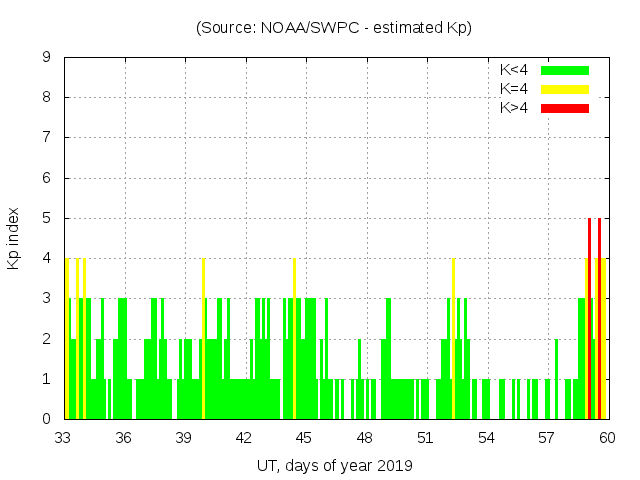Click the x-axis tick label 33
The image size is (640, 480).
[x=64, y=438]
